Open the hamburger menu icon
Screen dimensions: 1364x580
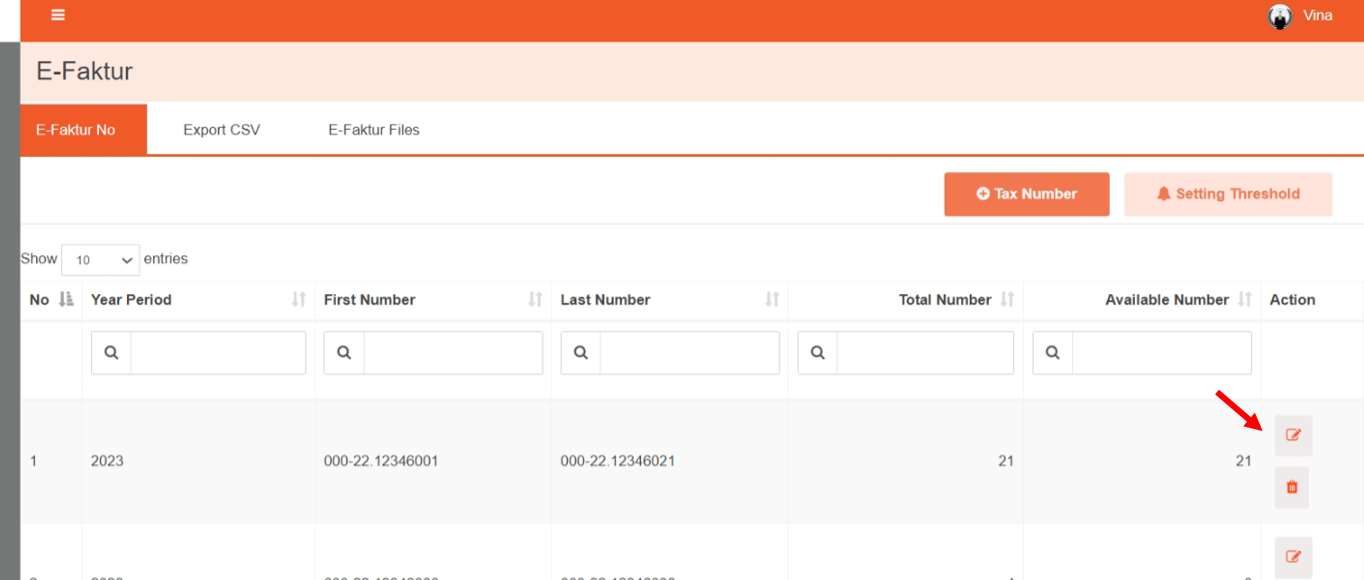click(x=58, y=15)
